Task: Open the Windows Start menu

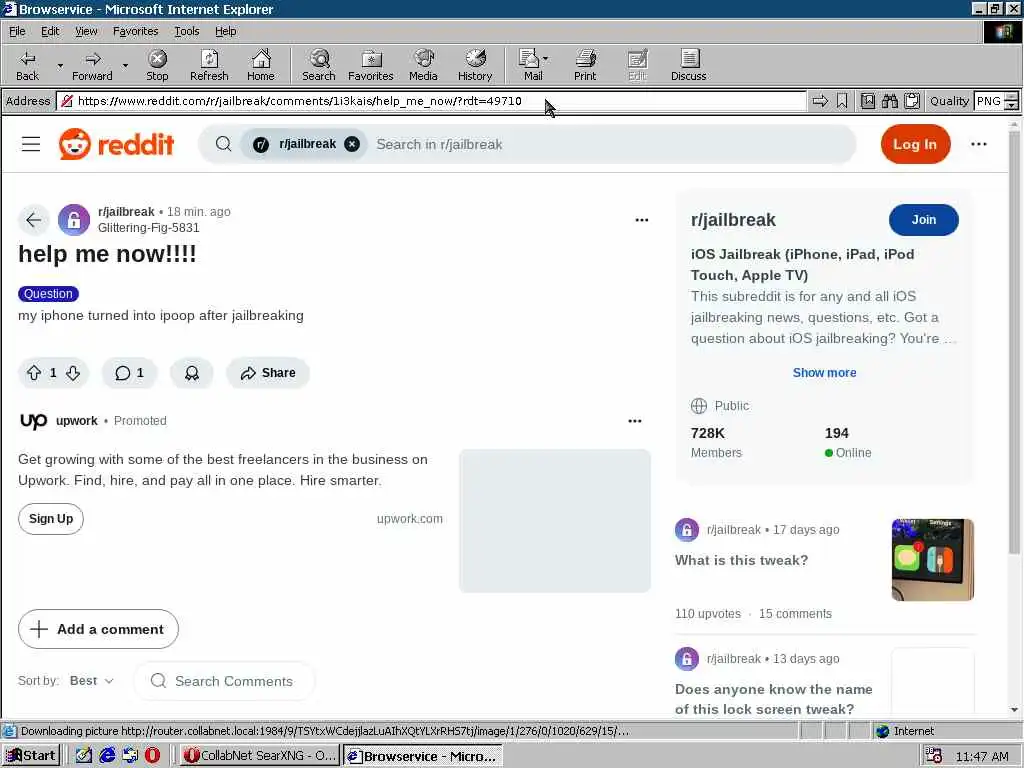Action: point(31,756)
